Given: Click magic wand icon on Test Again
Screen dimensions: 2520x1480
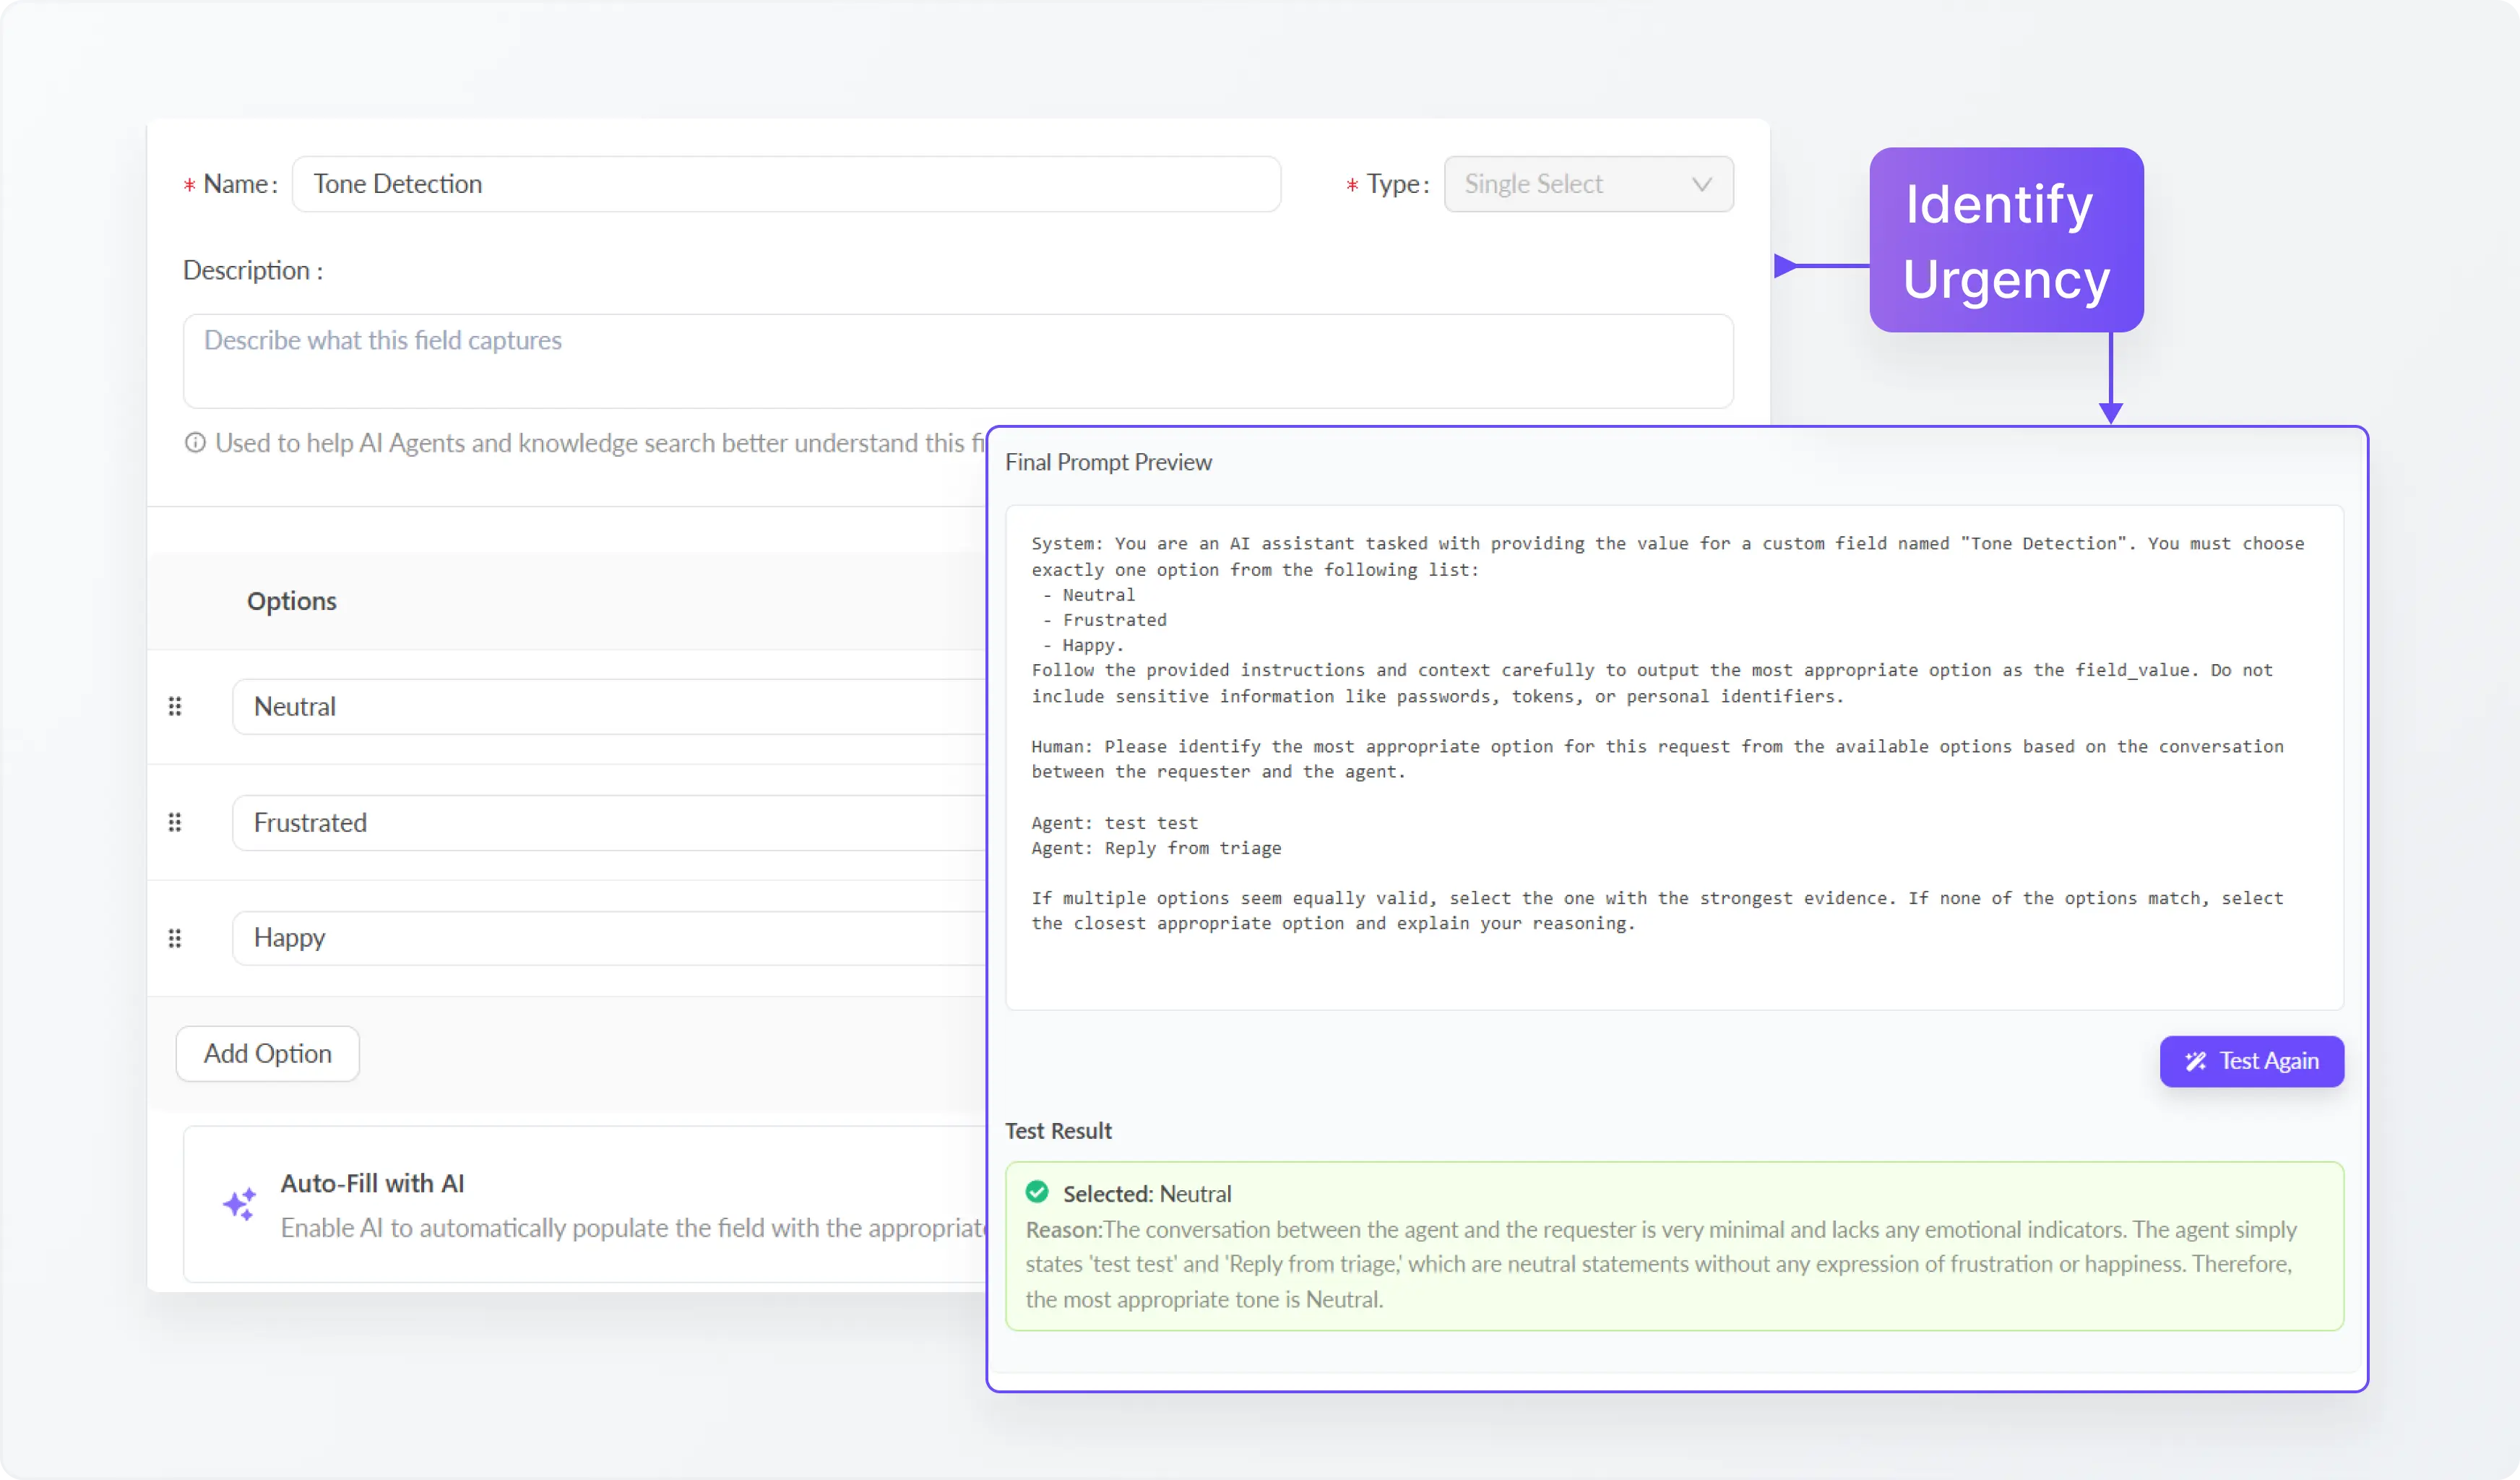Looking at the screenshot, I should coord(2195,1061).
